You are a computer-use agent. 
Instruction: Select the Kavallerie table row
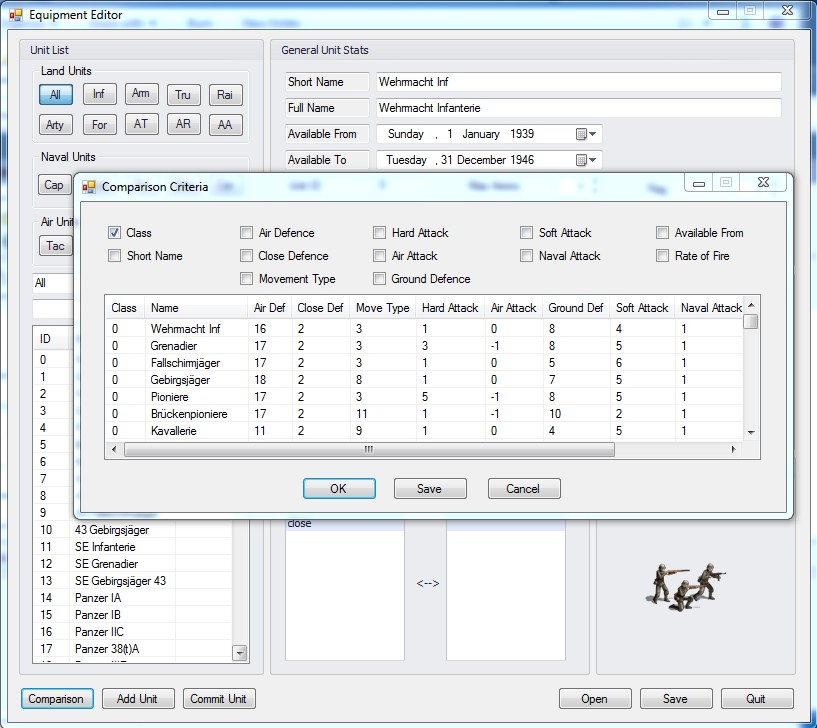pyautogui.click(x=425, y=431)
